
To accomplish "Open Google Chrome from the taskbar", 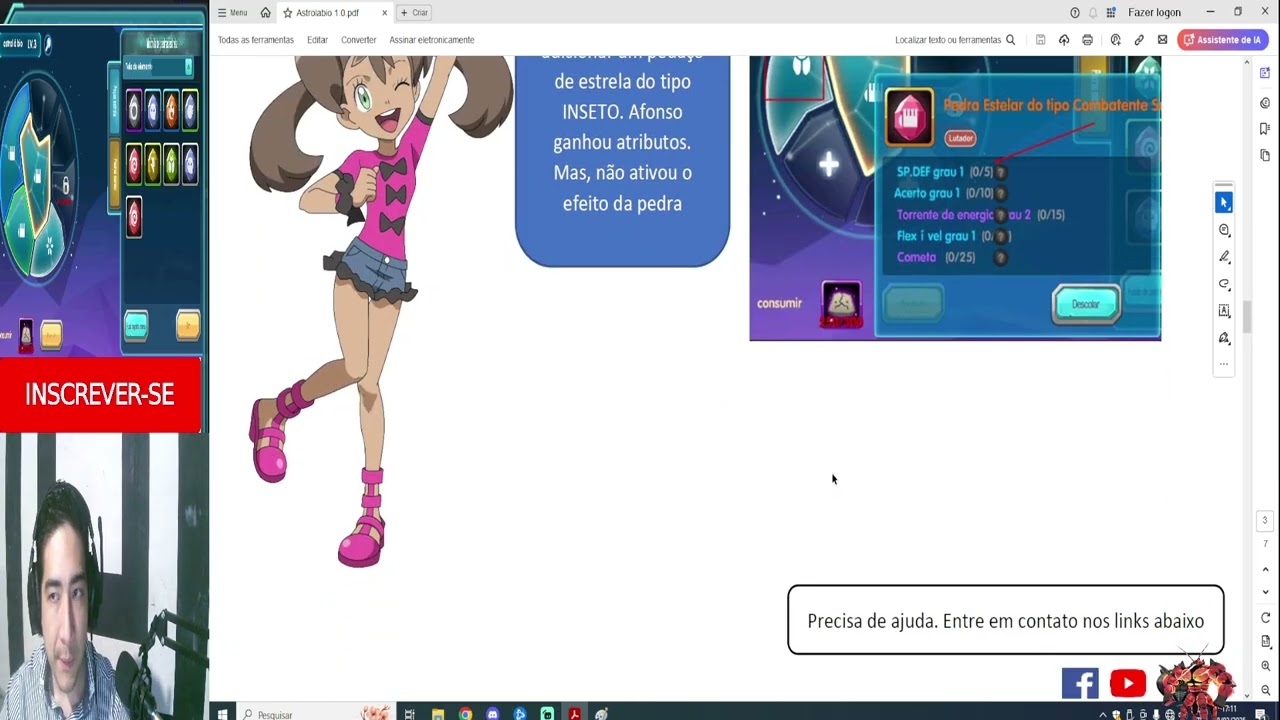I will [x=465, y=713].
